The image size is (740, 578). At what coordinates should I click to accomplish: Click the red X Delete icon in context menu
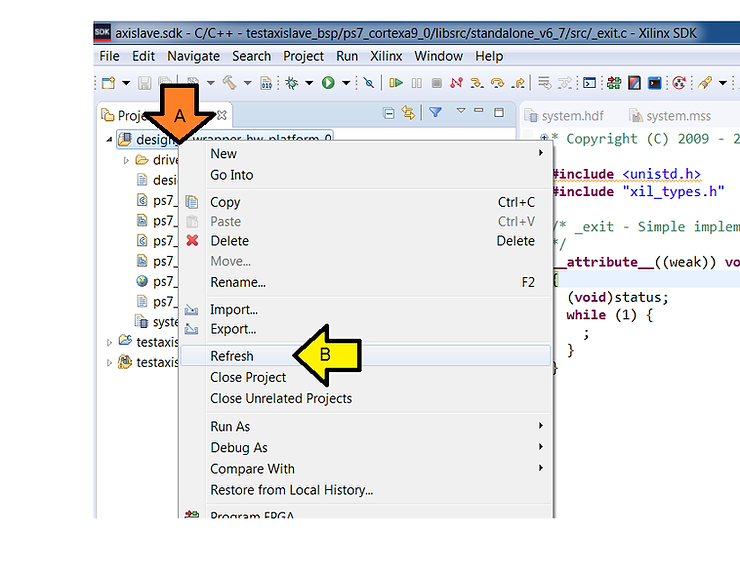192,241
